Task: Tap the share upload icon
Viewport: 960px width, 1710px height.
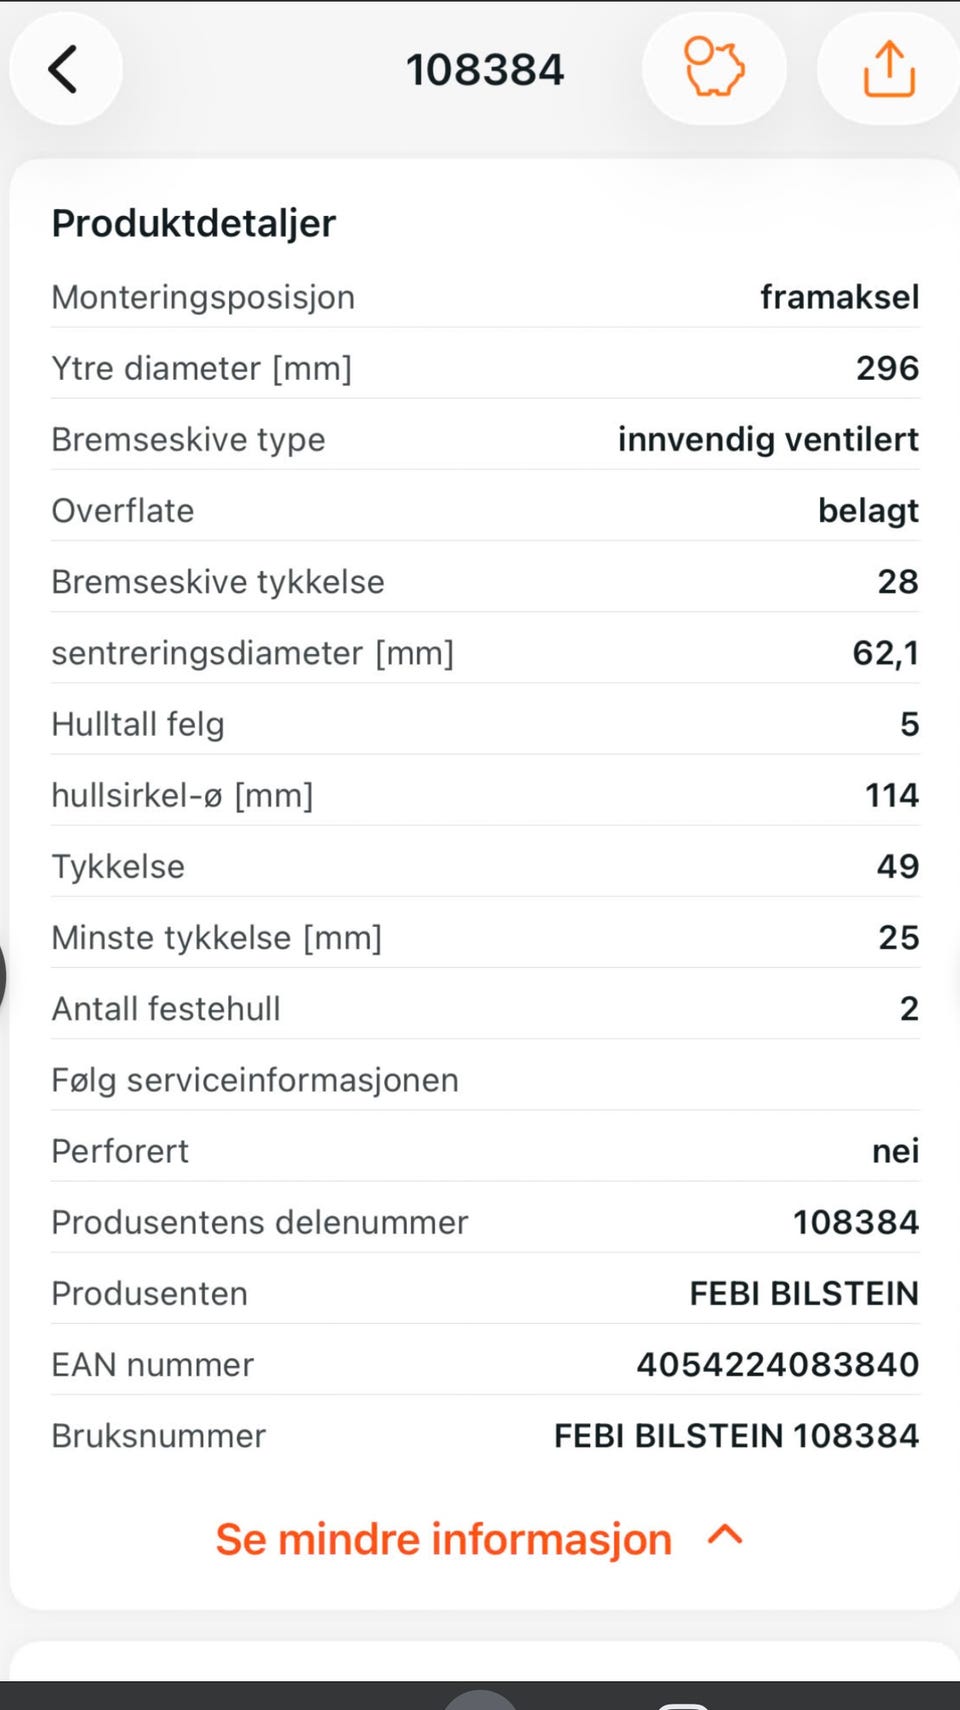Action: point(889,69)
